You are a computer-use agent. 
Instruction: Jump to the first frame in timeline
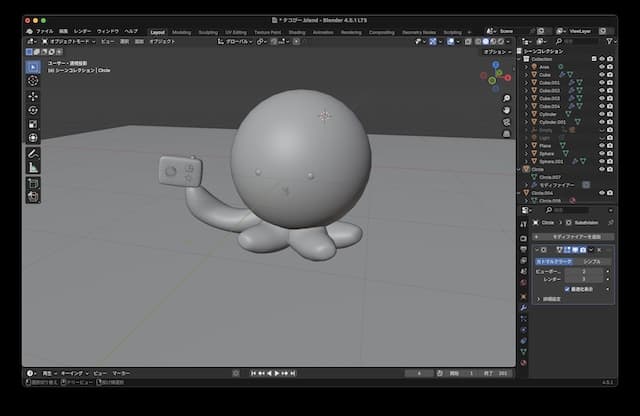tap(253, 373)
